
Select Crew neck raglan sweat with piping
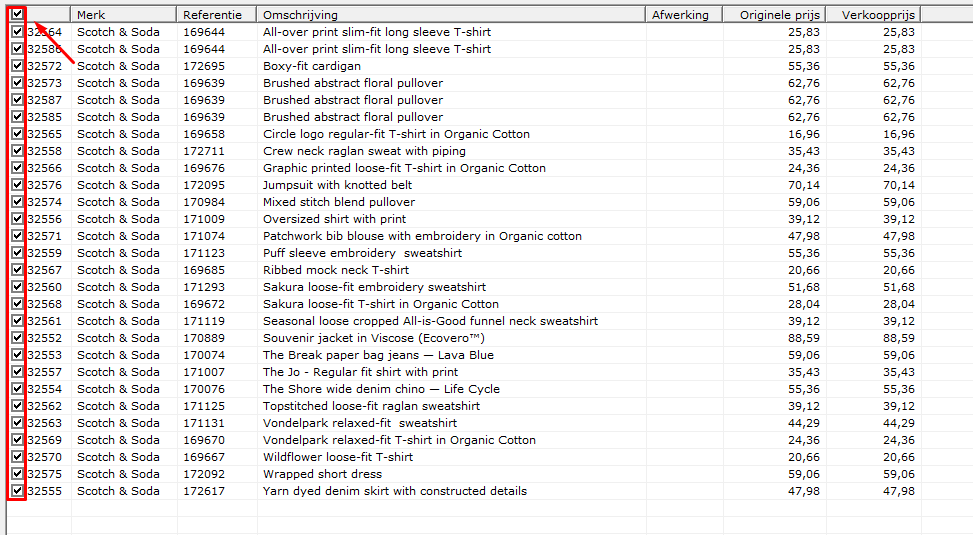pyautogui.click(x=364, y=151)
